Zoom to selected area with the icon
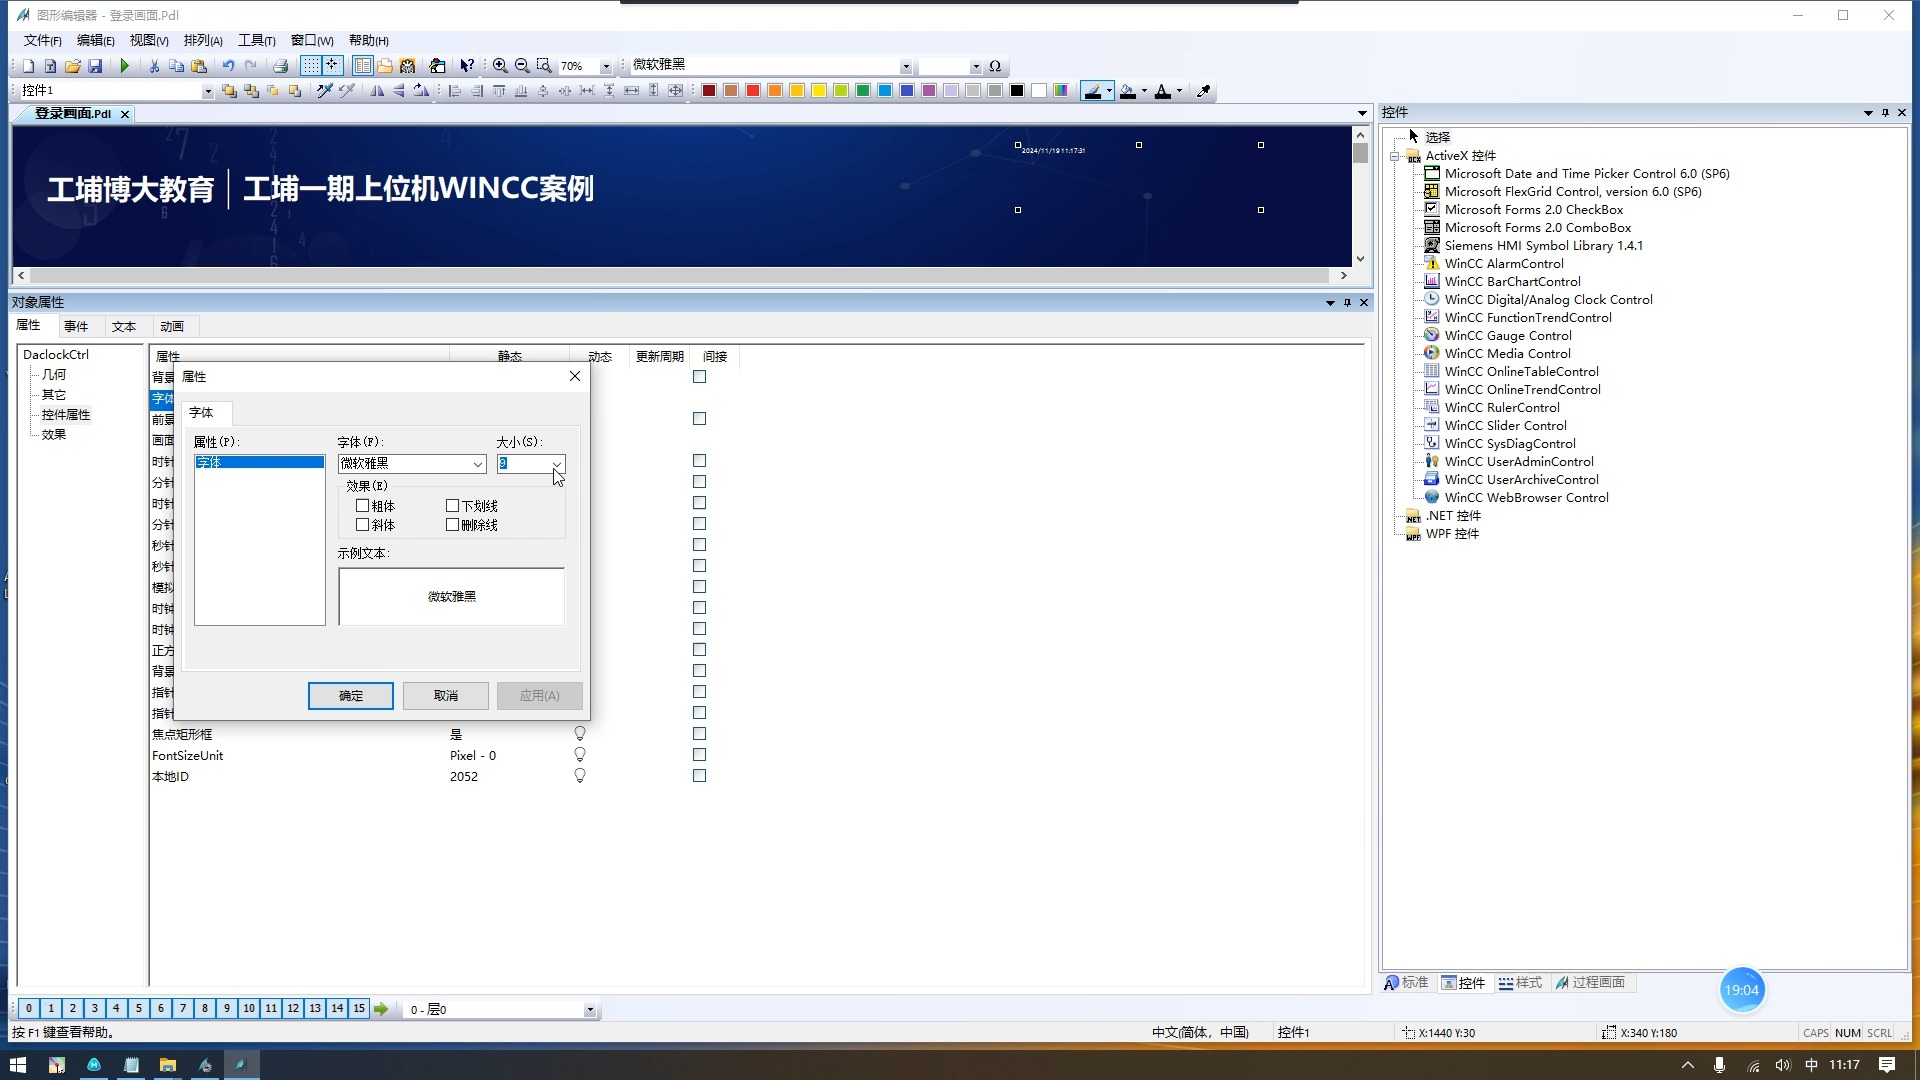 tap(544, 66)
